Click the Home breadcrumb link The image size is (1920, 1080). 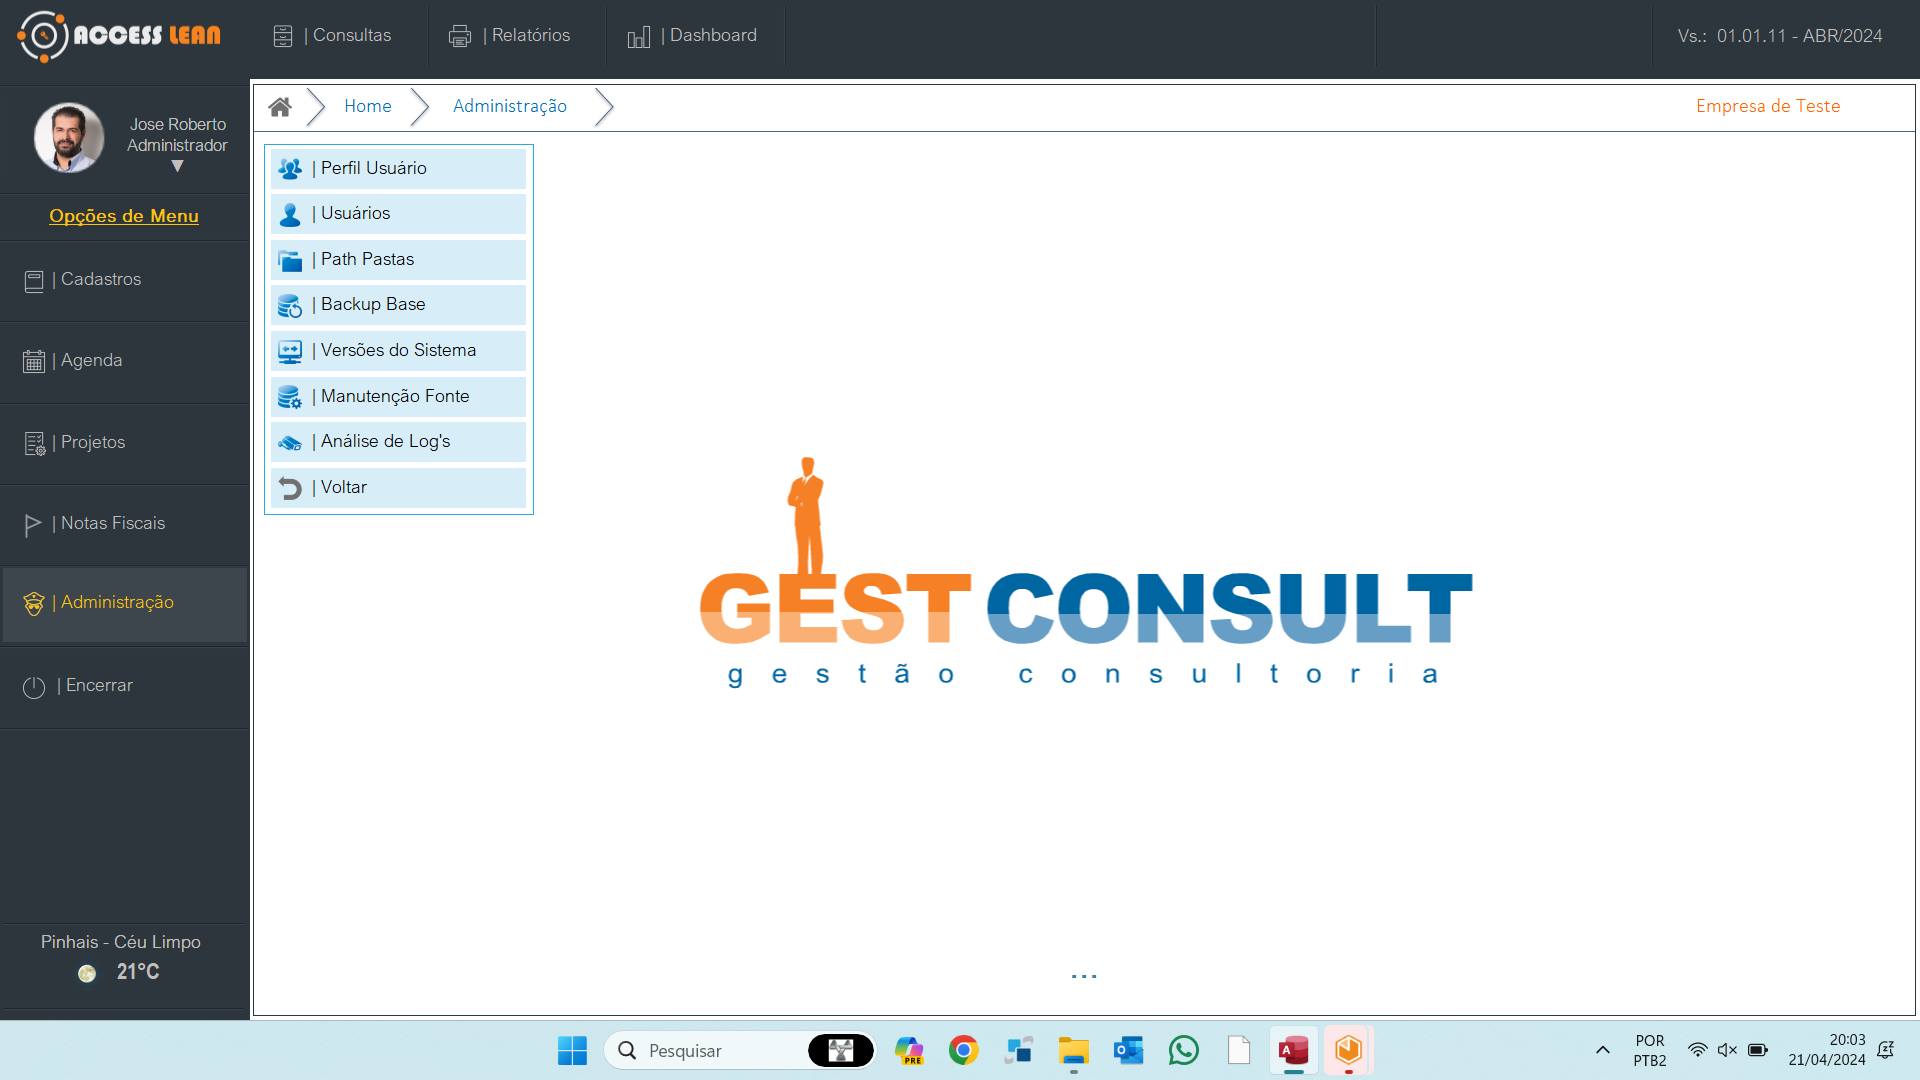(x=367, y=106)
